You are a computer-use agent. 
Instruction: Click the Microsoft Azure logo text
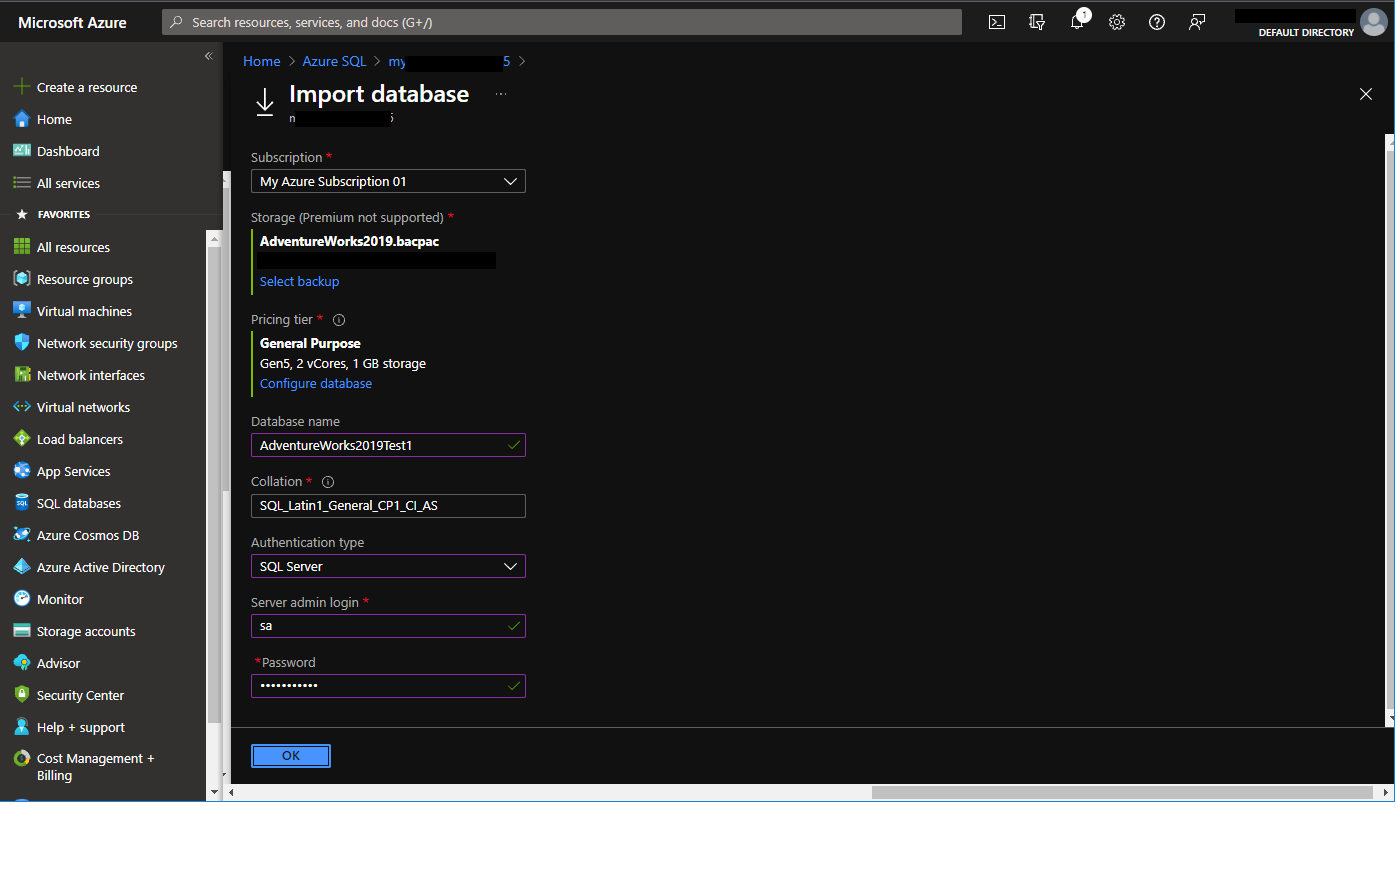click(x=72, y=22)
